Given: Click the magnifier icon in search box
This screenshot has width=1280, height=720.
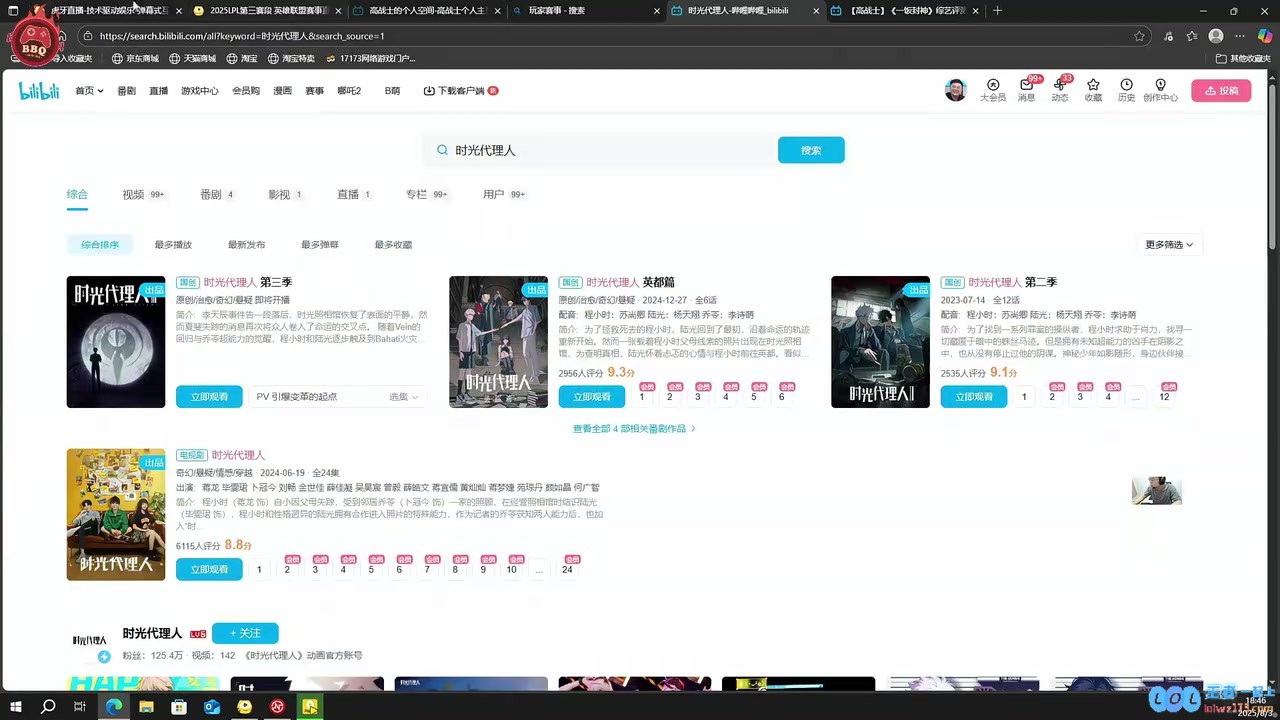Looking at the screenshot, I should (442, 150).
